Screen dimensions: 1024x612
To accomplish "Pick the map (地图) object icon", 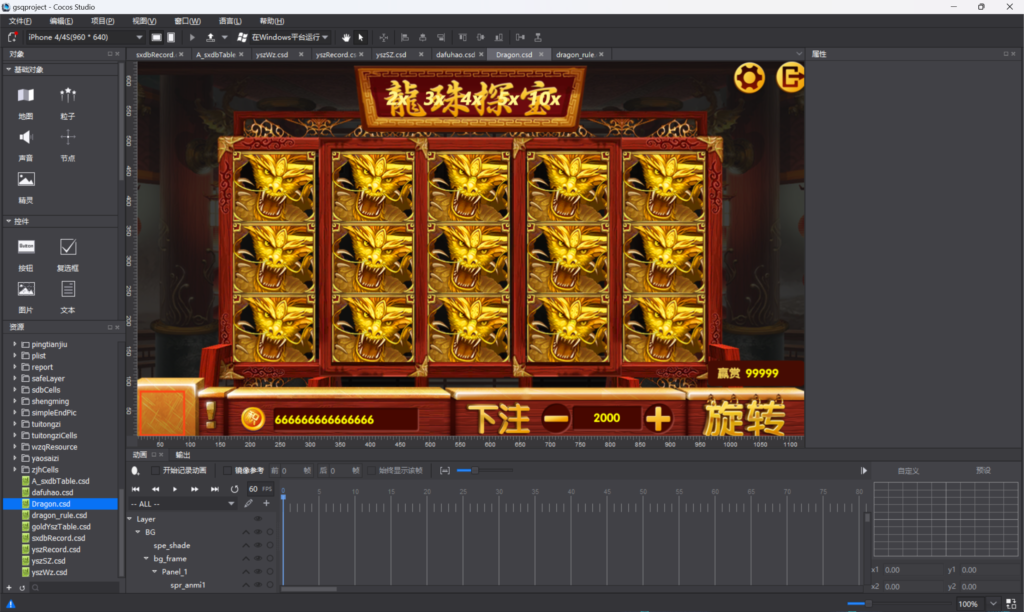I will 26,96.
